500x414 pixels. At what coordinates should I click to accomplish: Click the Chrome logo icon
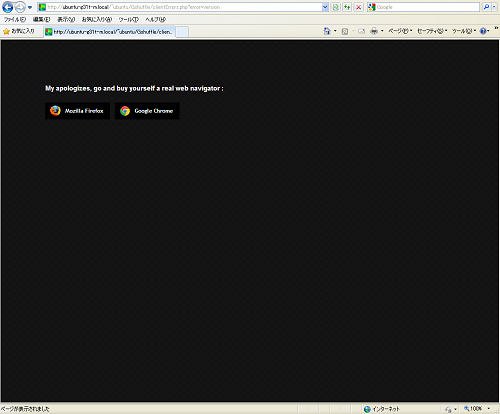(125, 111)
